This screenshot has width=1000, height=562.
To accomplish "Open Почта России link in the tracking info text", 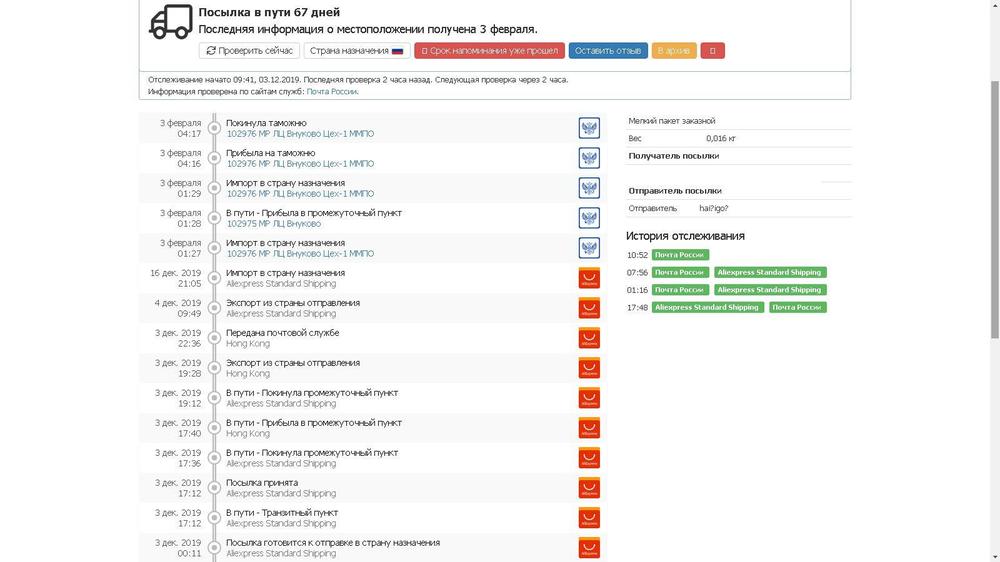I will (331, 92).
